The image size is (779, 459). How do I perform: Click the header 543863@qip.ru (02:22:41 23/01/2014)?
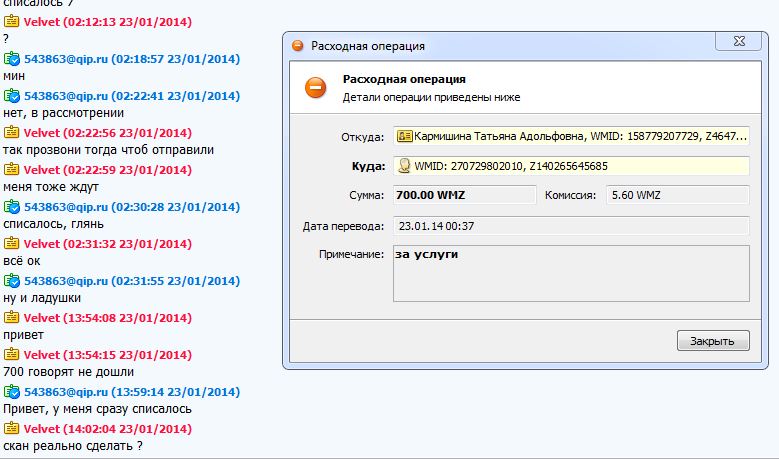pos(132,96)
